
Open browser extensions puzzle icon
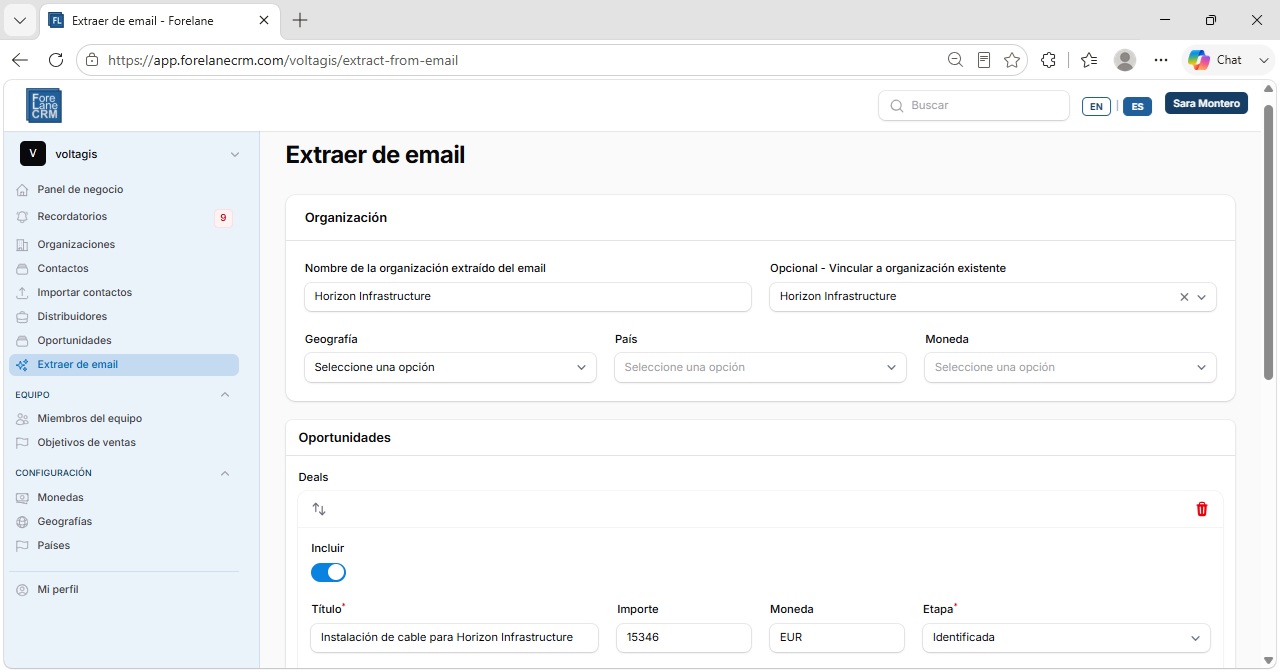1048,60
